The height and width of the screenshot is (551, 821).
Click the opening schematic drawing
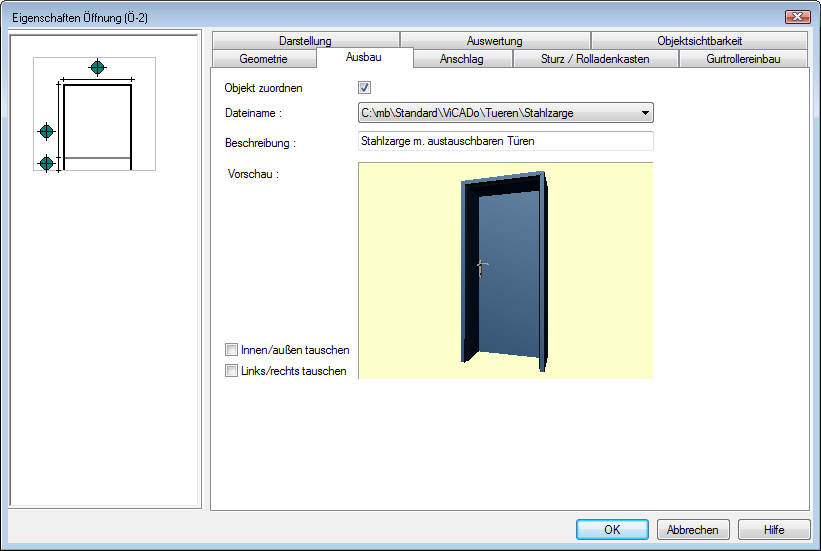[x=95, y=114]
